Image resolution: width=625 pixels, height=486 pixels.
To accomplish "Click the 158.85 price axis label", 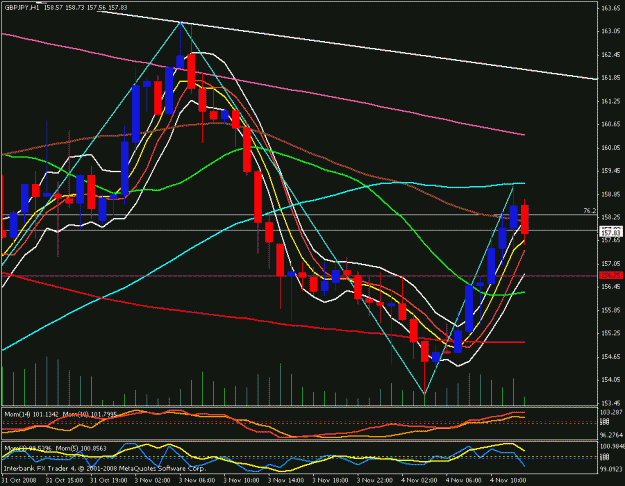I will (x=610, y=194).
